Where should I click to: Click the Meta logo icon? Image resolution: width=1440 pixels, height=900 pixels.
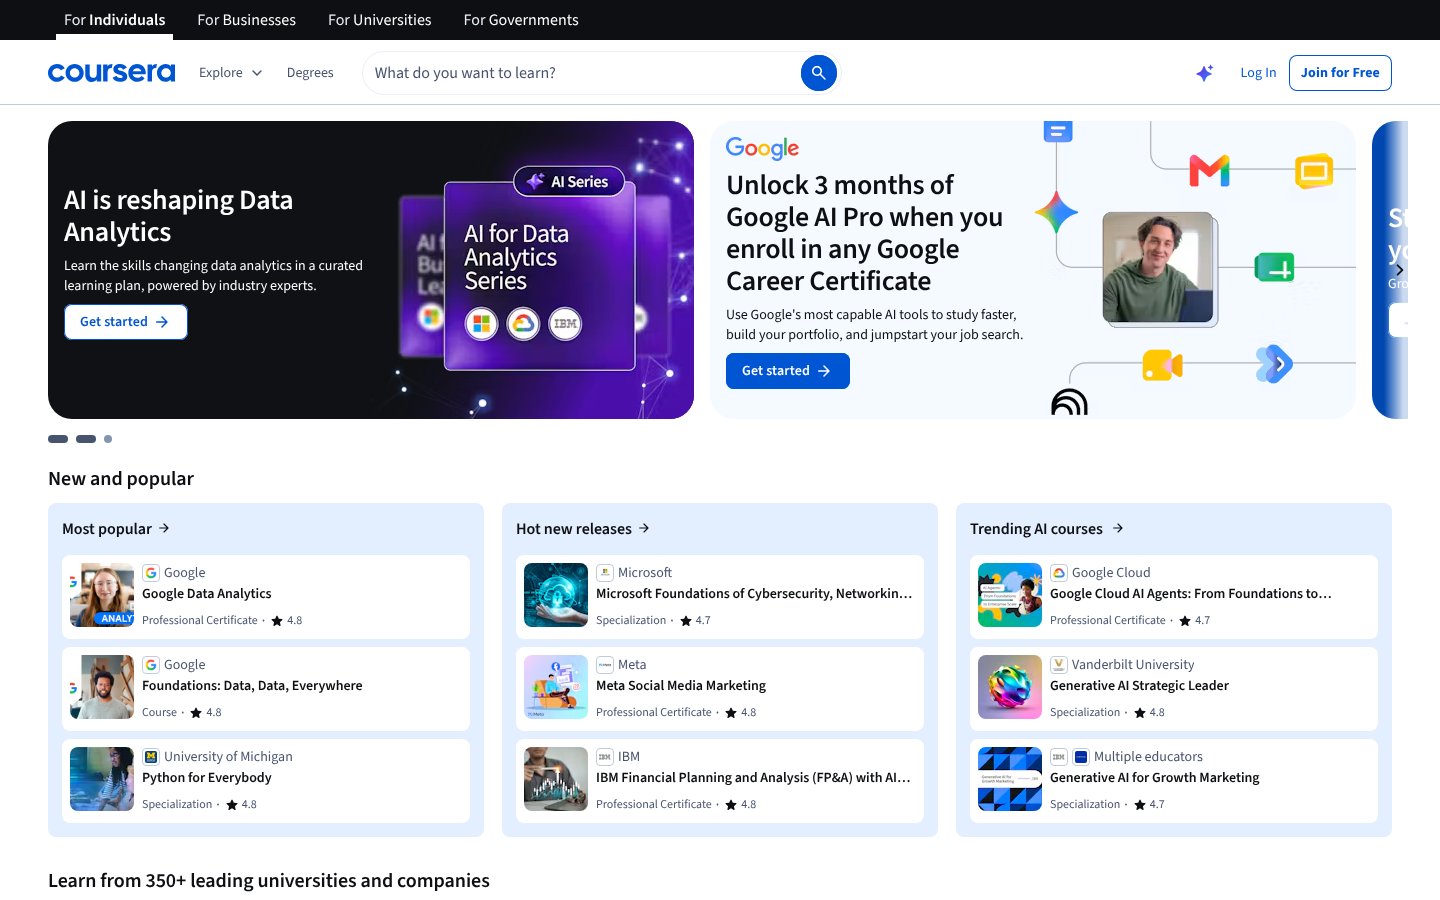coord(605,665)
